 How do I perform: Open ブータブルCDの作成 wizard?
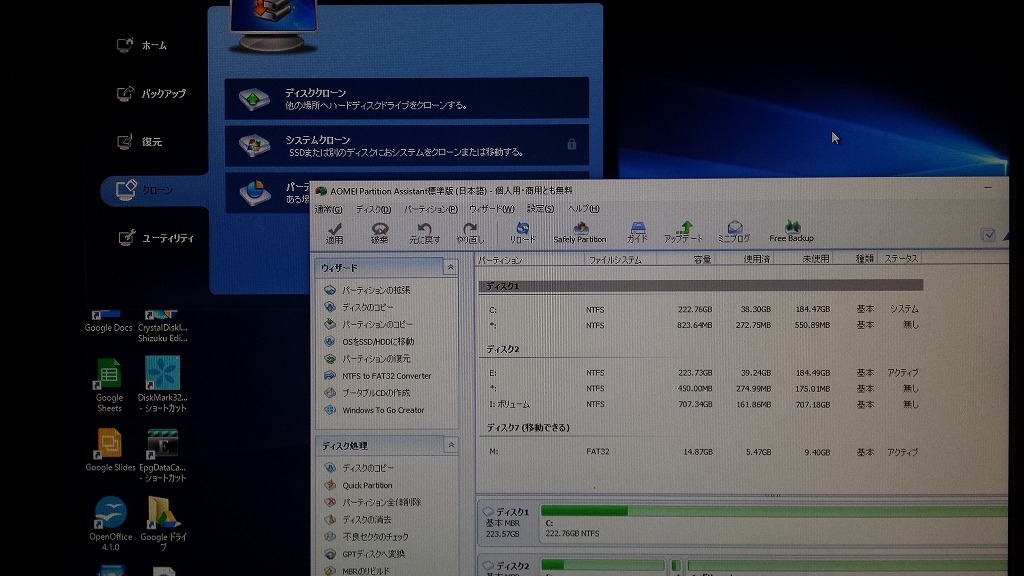tap(368, 392)
